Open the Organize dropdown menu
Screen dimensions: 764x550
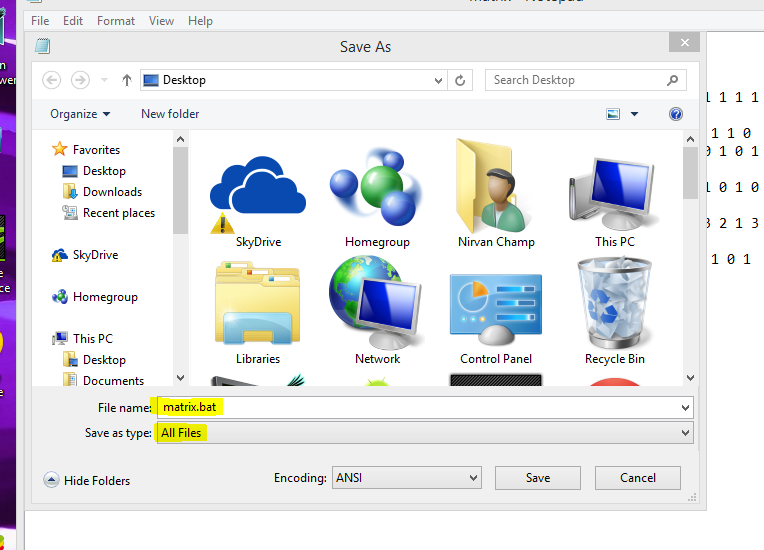80,114
